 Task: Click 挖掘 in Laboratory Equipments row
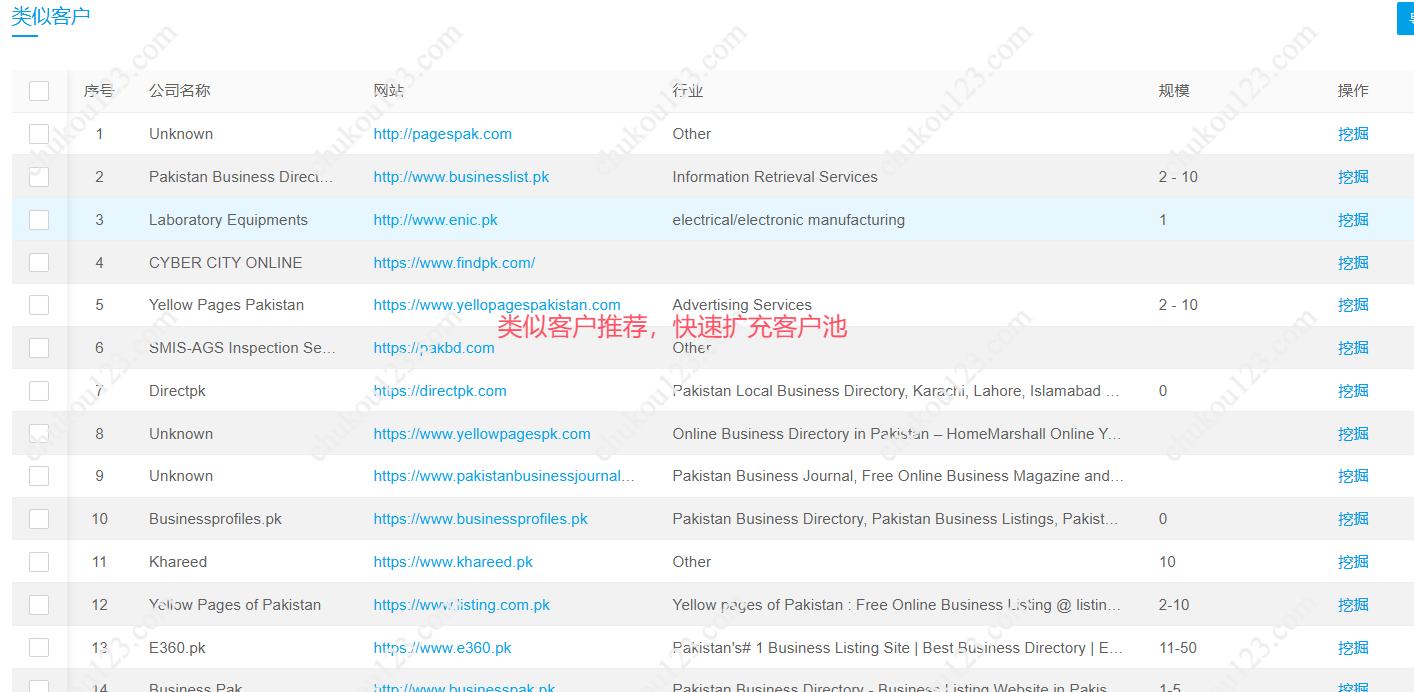pyautogui.click(x=1353, y=220)
